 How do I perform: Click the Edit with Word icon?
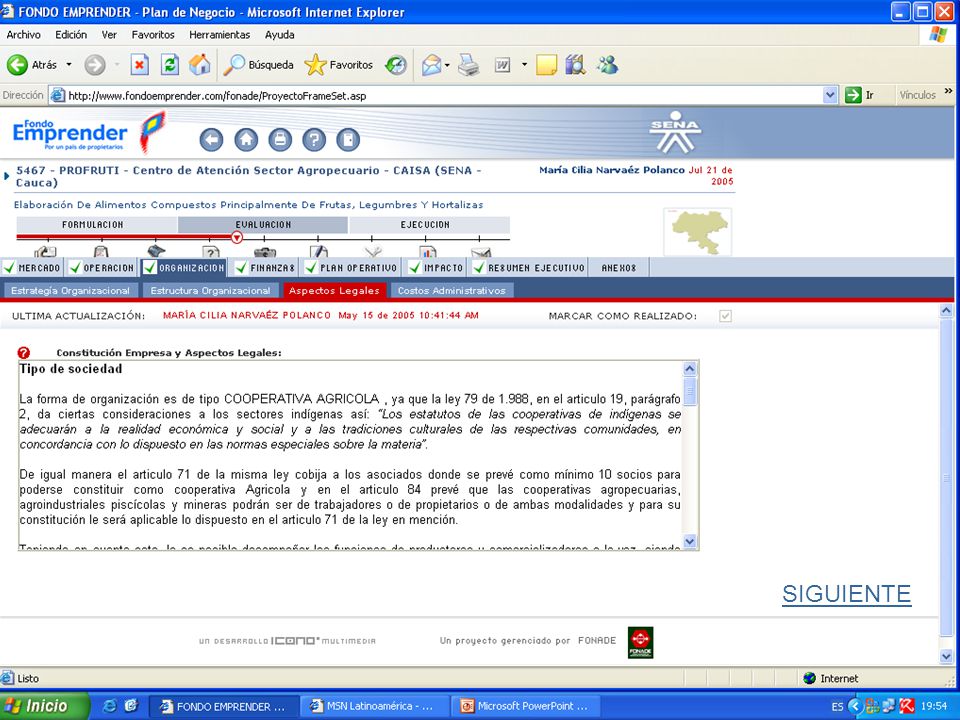[x=502, y=64]
